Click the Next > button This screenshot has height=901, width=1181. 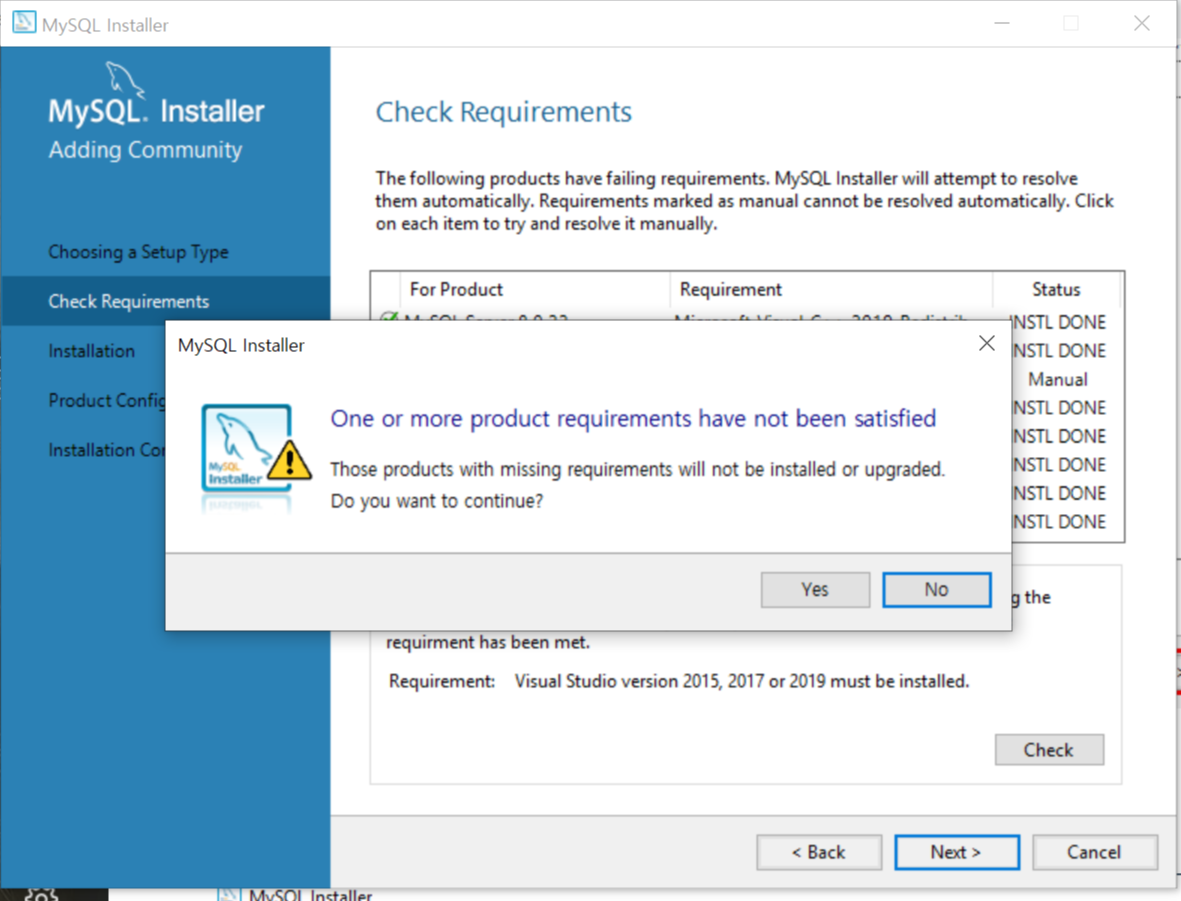pos(957,852)
